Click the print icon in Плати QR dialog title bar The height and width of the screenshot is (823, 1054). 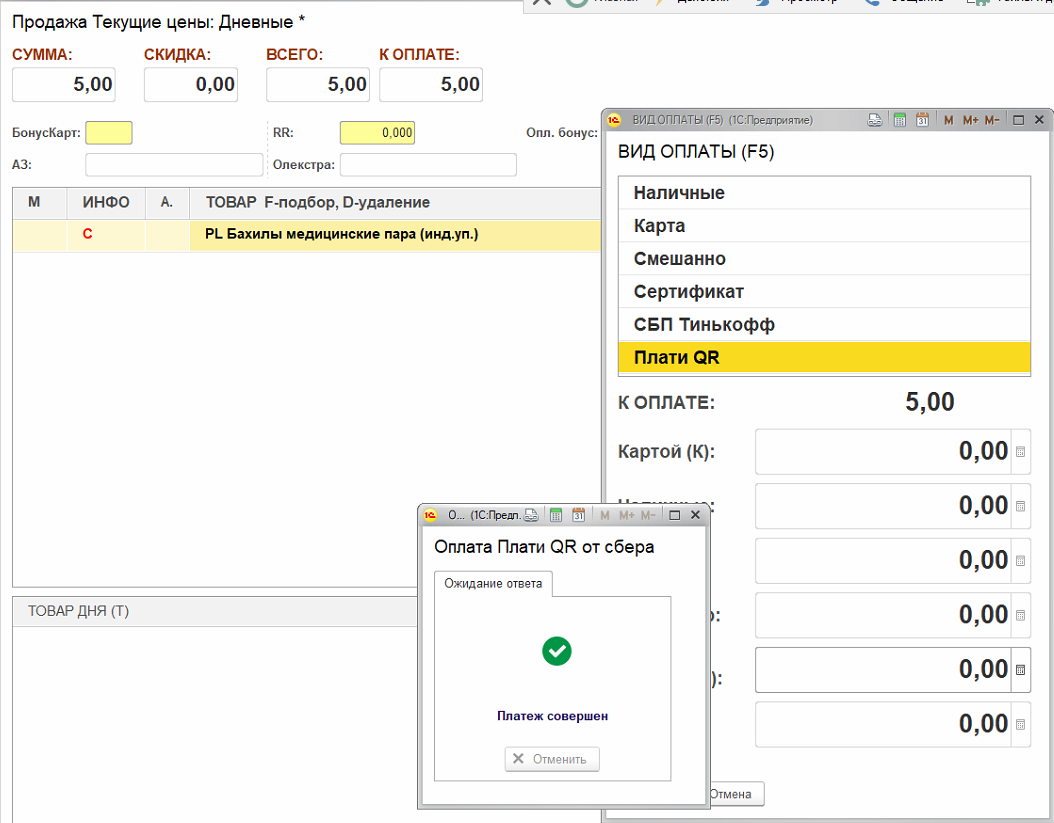tap(532, 515)
